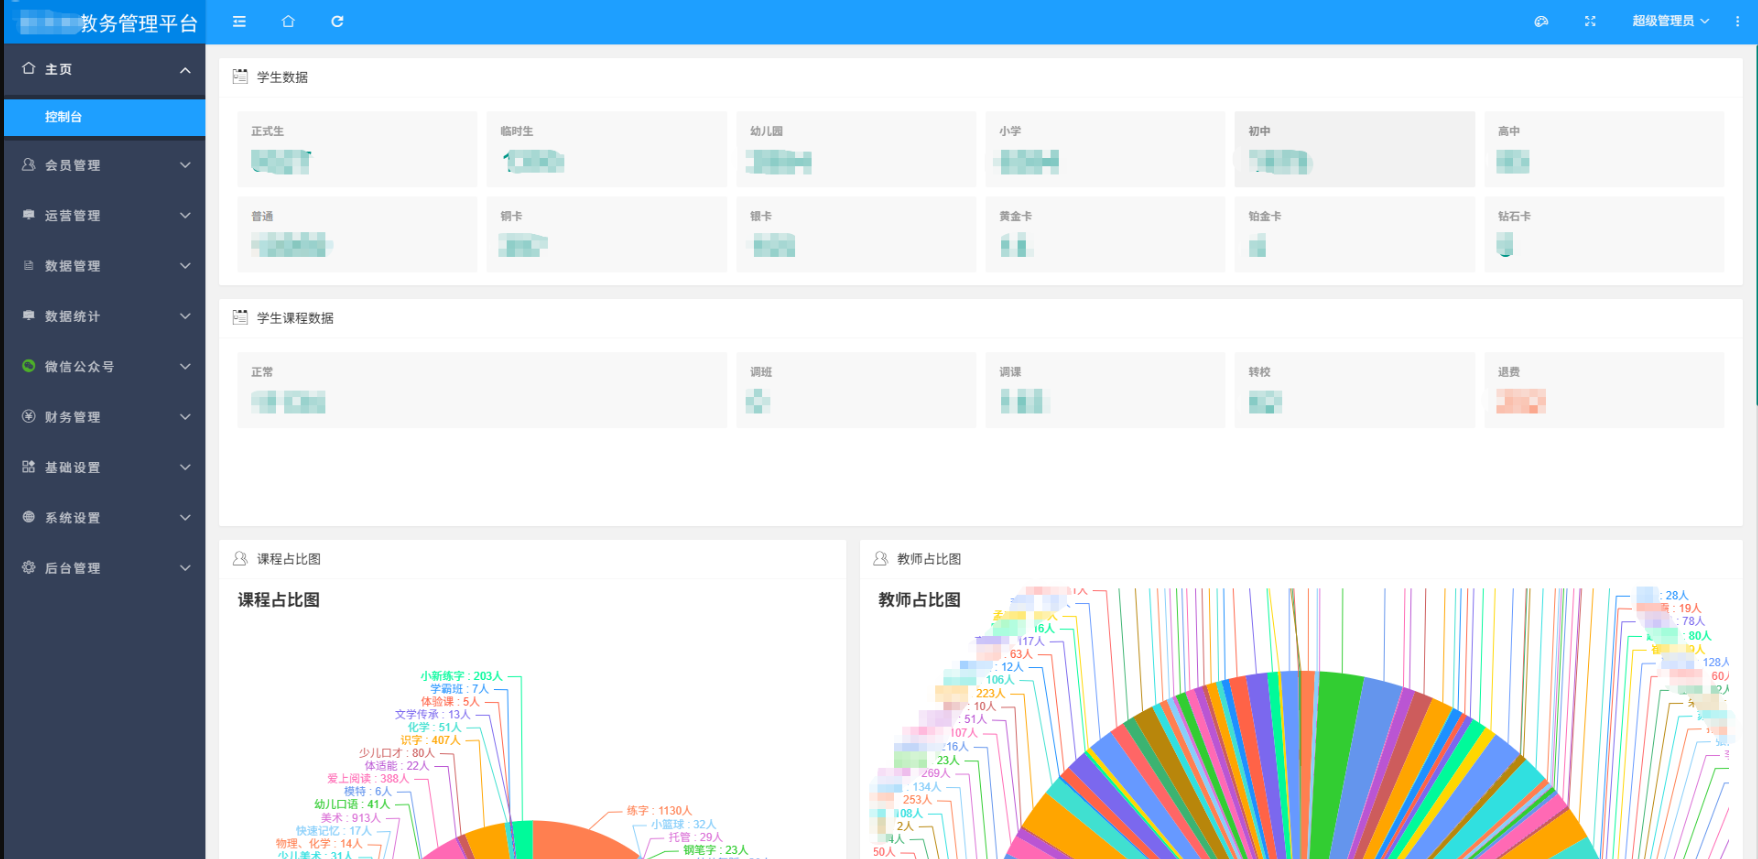Click the 财务管理 yen icon
The width and height of the screenshot is (1758, 859).
click(x=28, y=416)
